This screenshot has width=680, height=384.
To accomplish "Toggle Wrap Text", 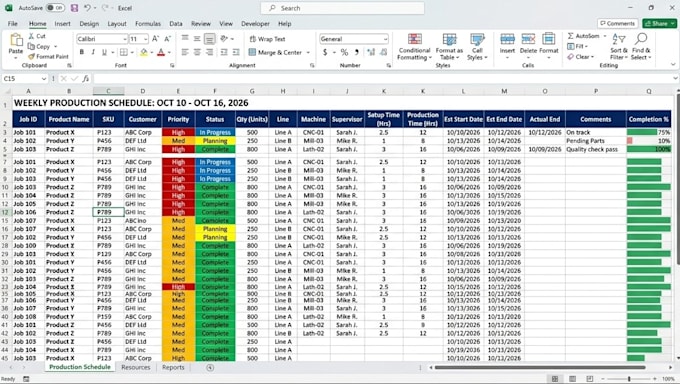I will click(x=267, y=39).
